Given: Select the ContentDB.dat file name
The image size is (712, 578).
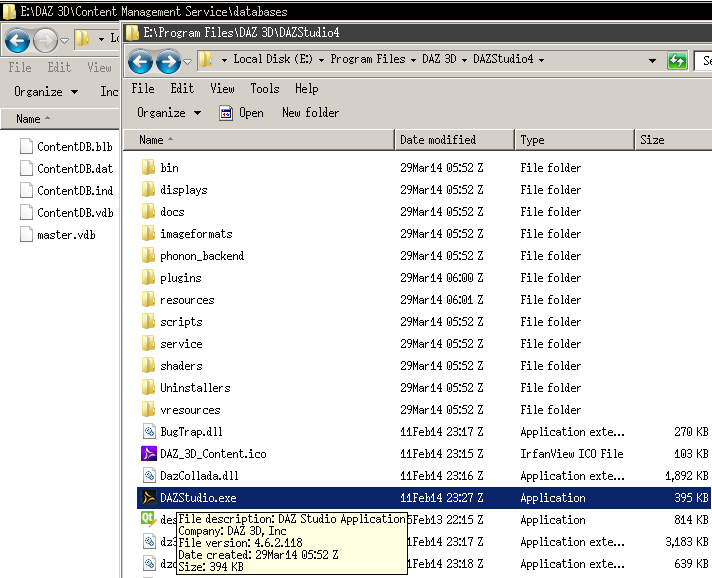Looking at the screenshot, I should 75,168.
